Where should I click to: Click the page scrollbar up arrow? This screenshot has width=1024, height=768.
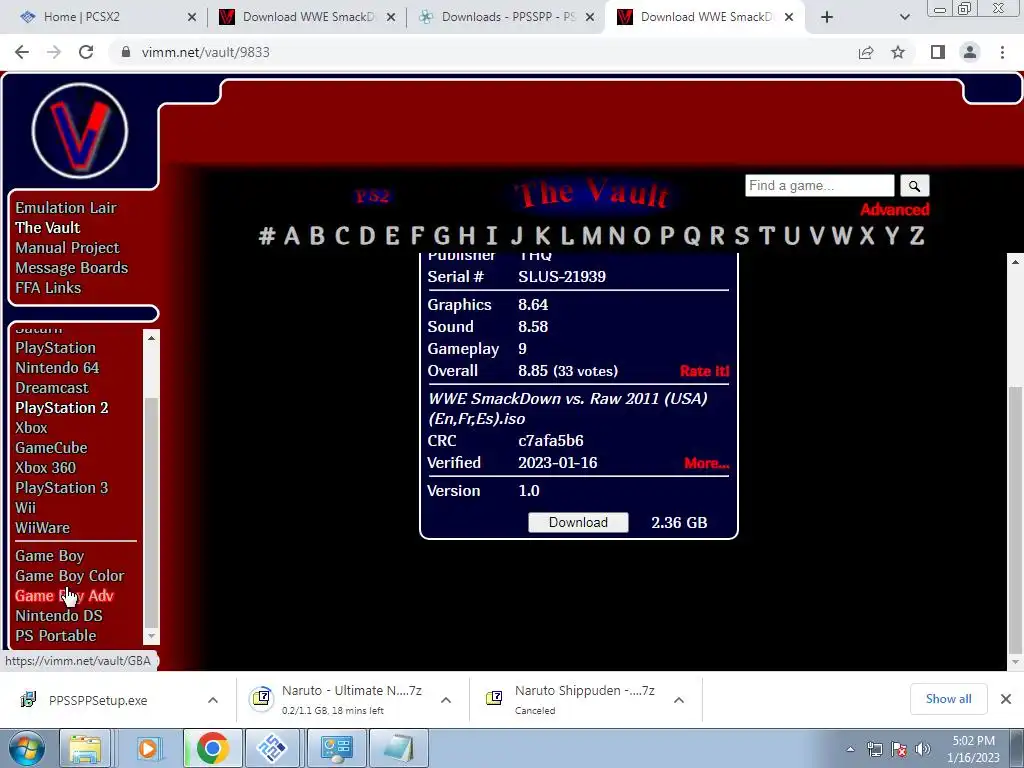(x=1016, y=262)
